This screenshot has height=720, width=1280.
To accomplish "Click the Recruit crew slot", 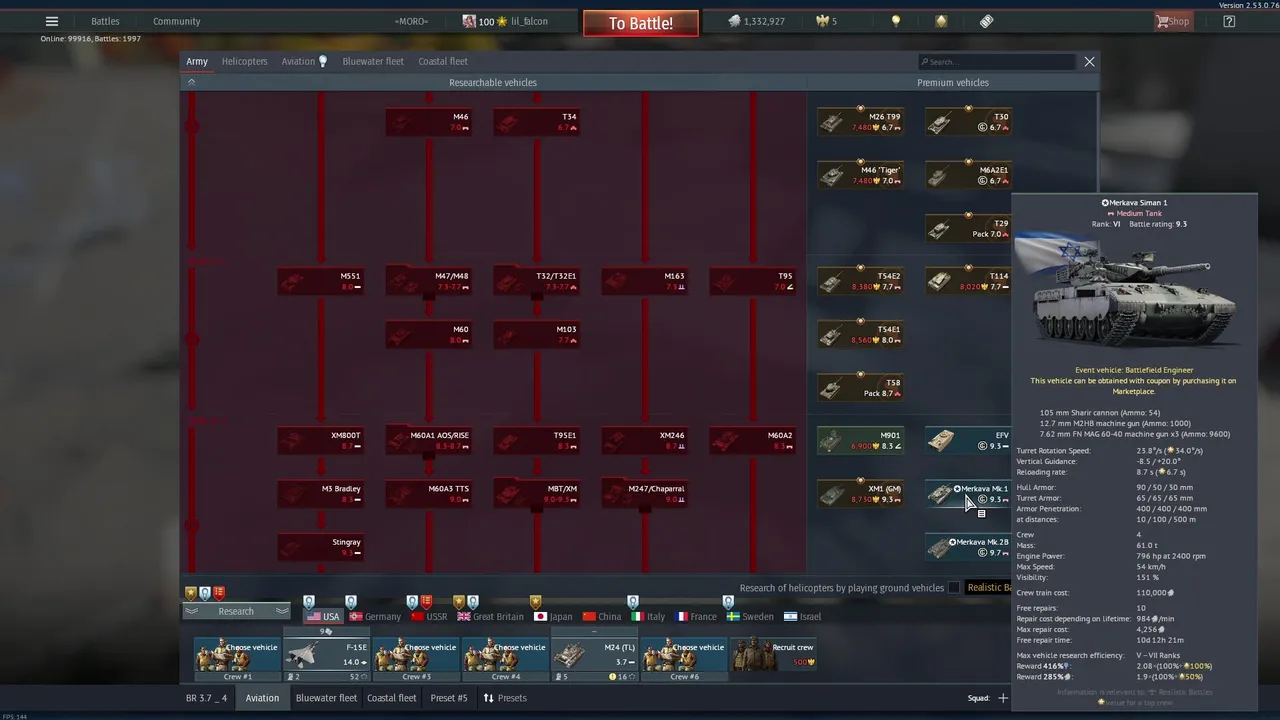I will [773, 658].
